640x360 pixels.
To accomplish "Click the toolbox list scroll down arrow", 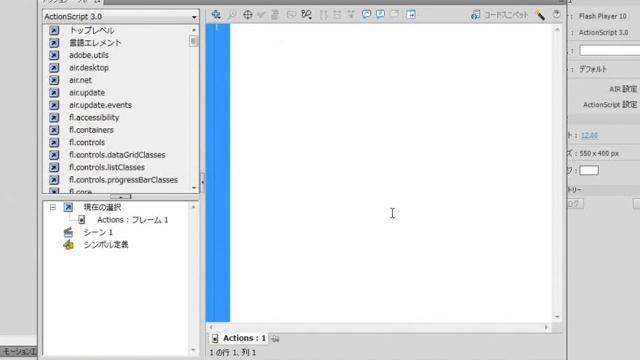I will tap(194, 188).
